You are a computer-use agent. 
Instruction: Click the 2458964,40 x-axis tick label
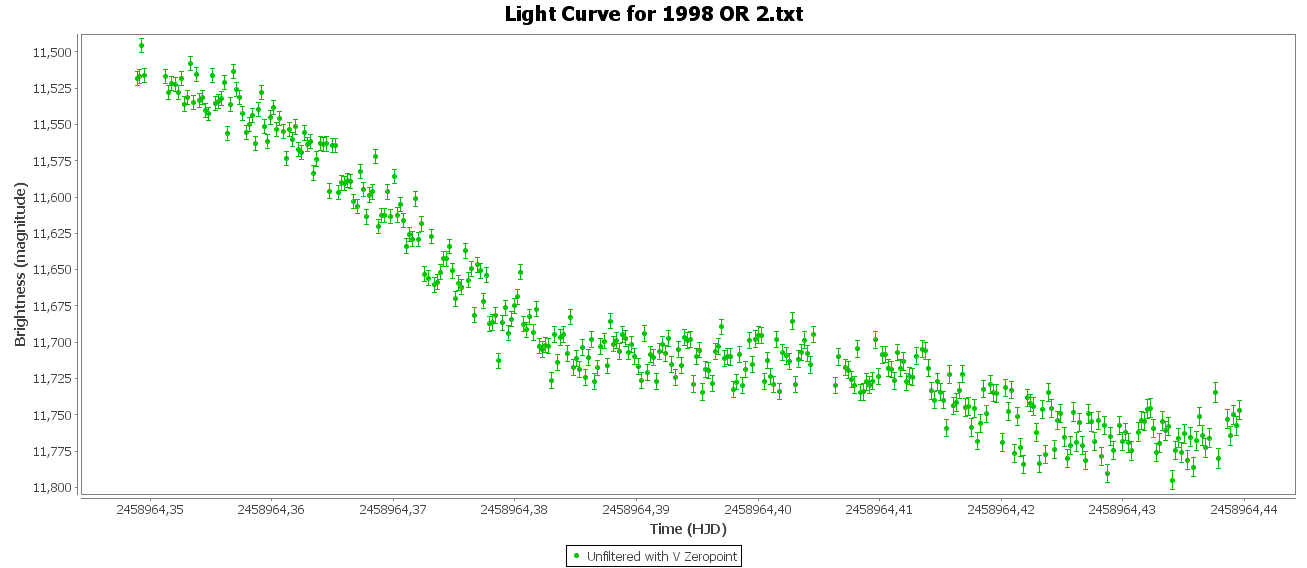757,510
